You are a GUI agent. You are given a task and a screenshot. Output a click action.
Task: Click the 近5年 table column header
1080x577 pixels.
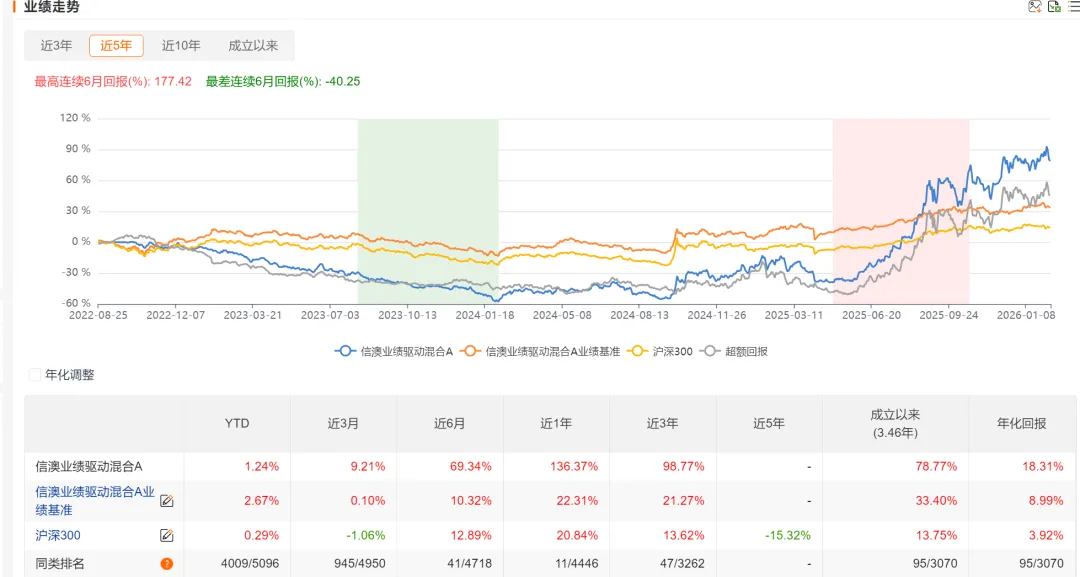769,423
